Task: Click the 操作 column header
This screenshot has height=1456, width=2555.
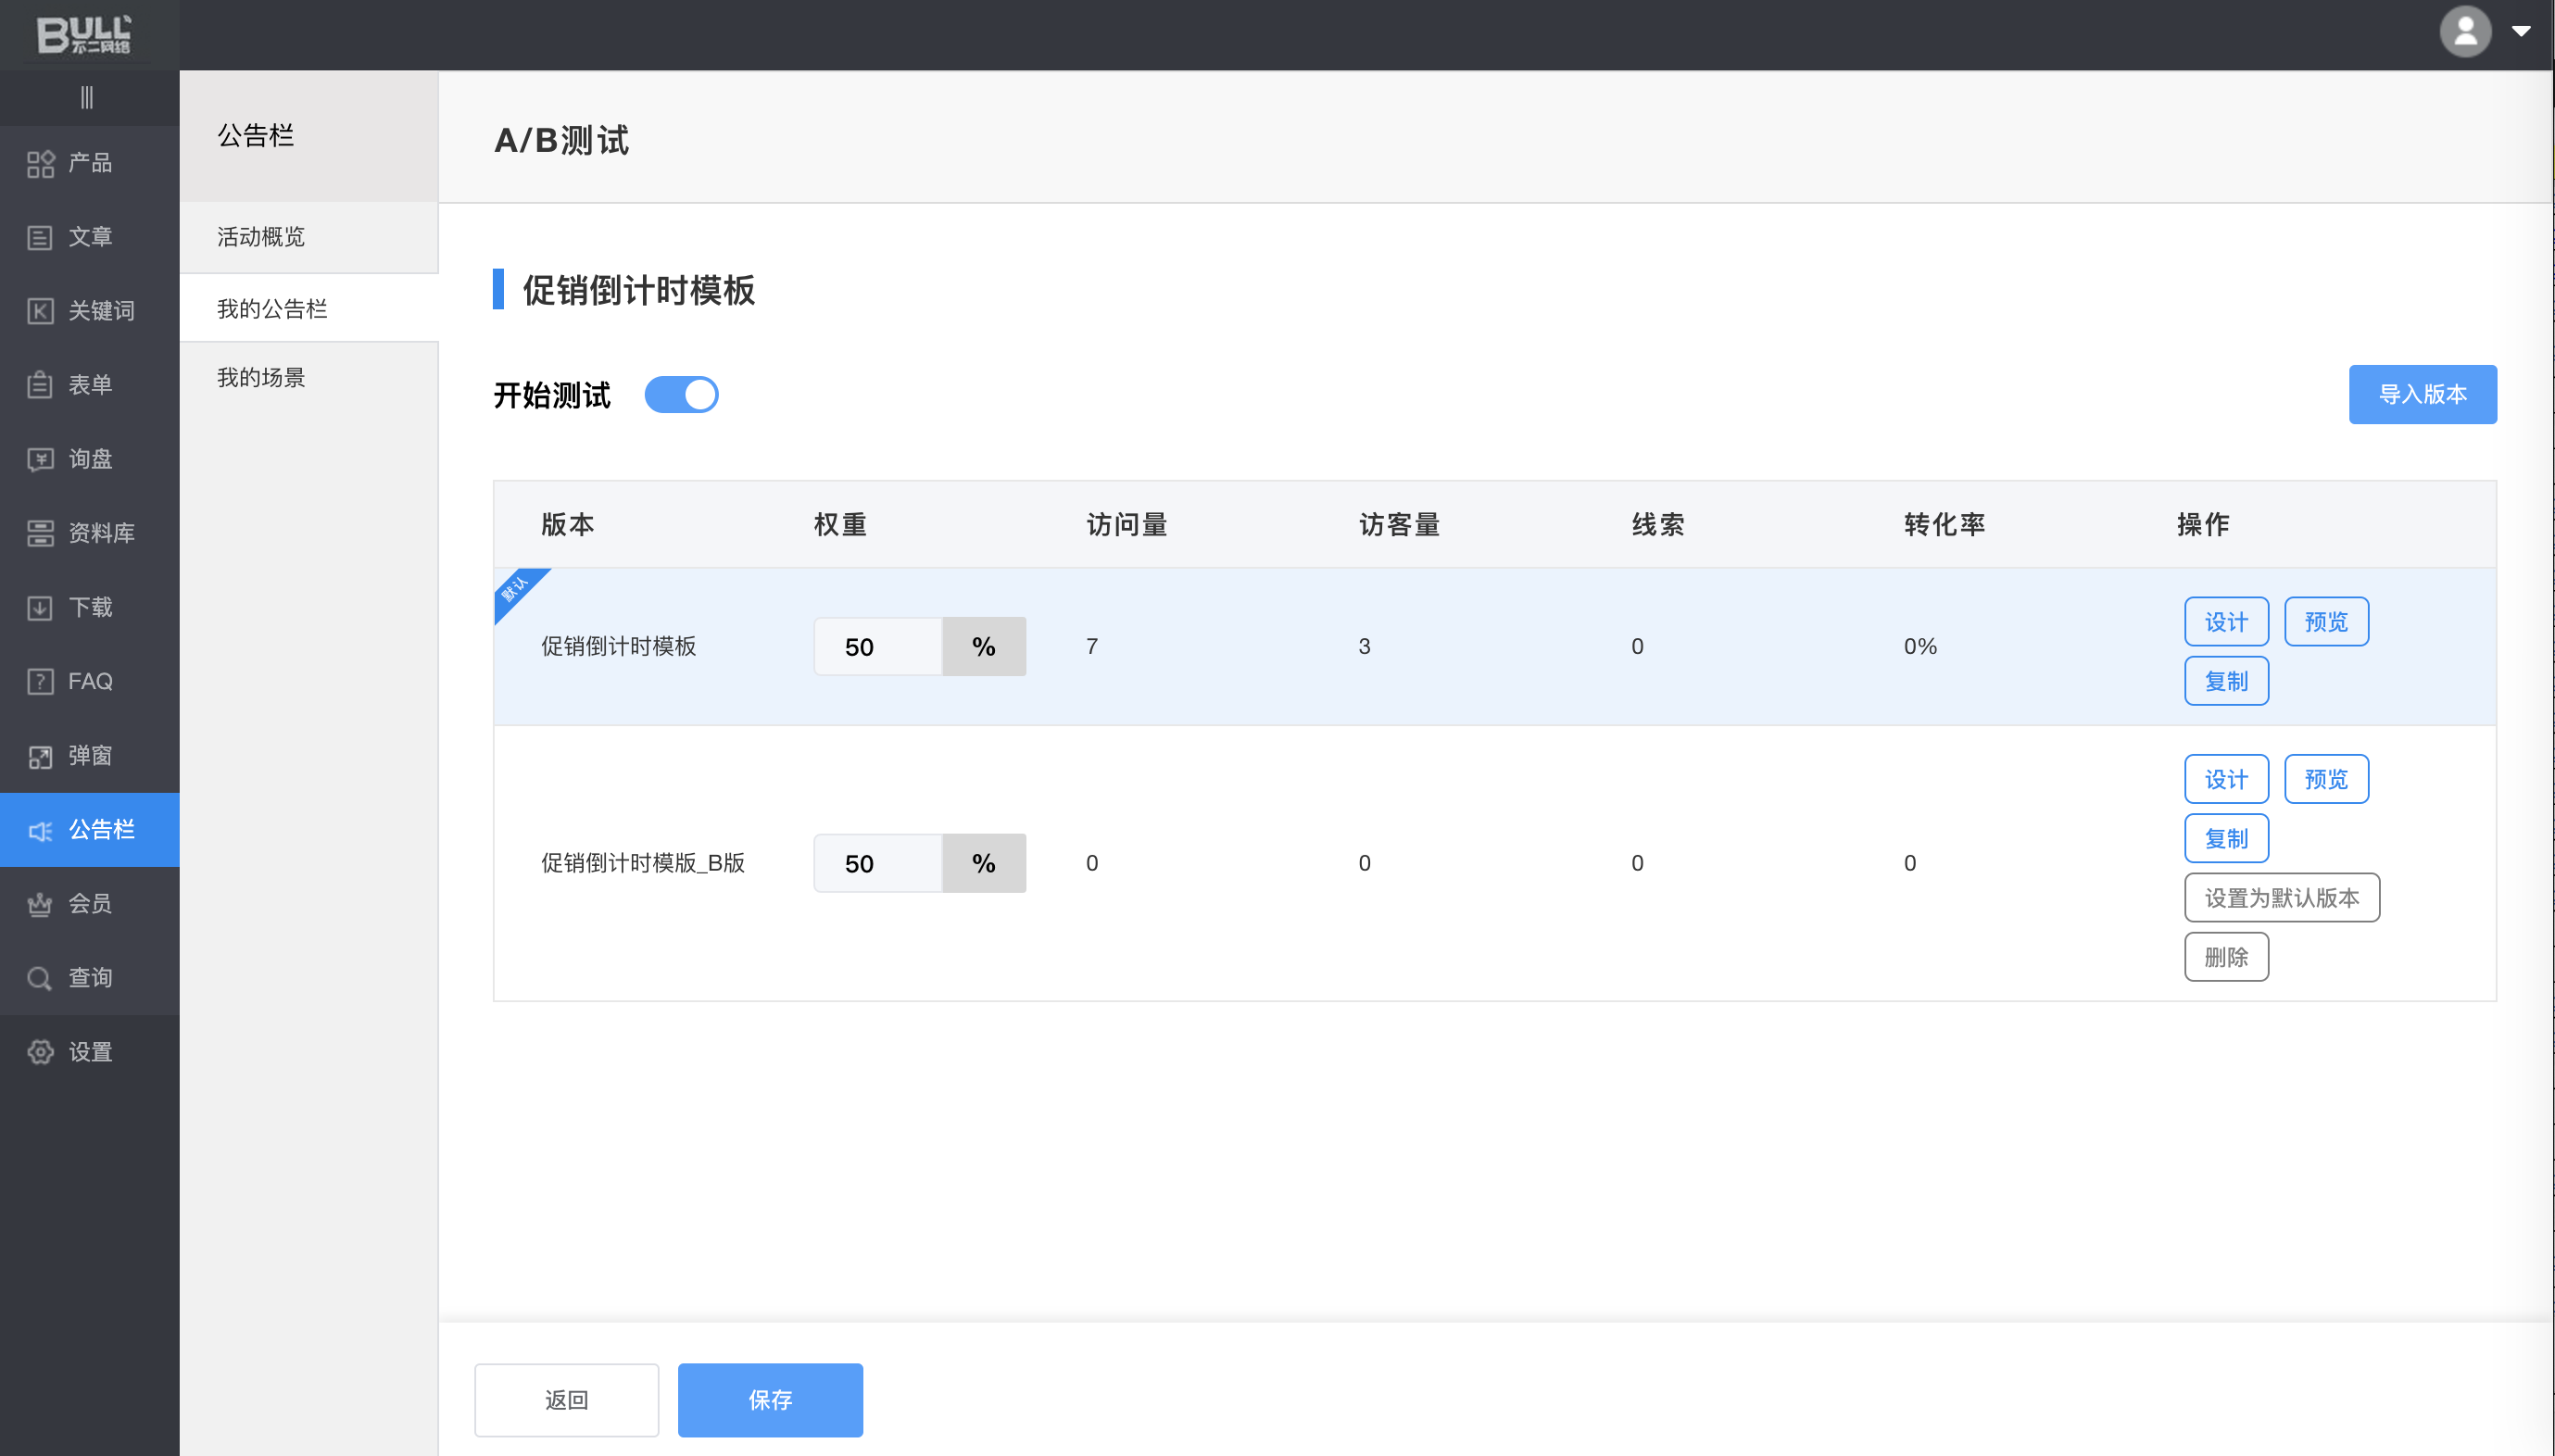Action: tap(2203, 525)
